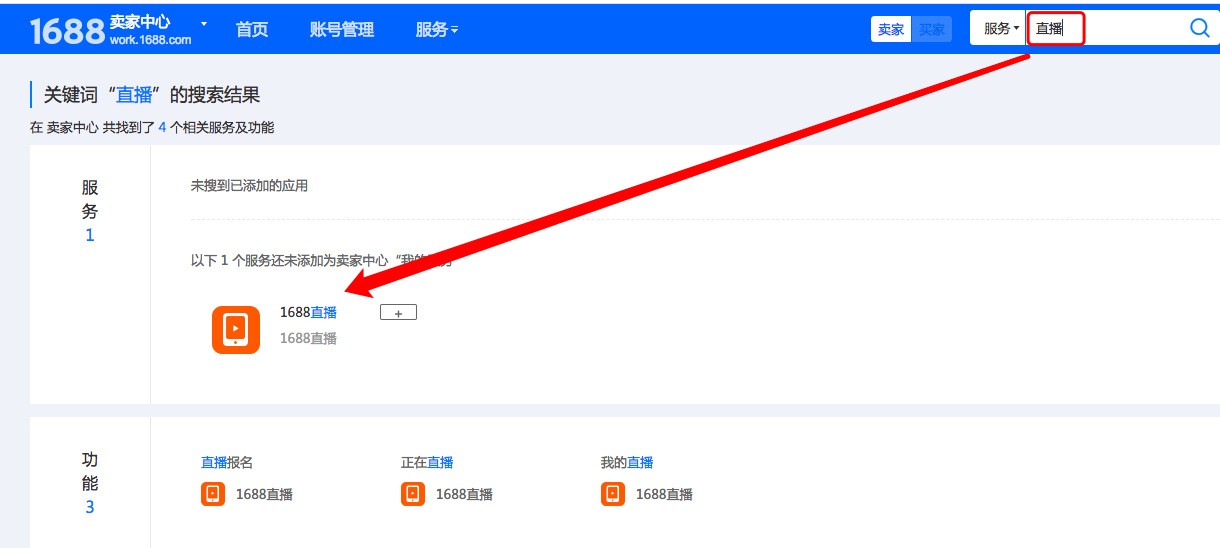Switch to 买家 mode

point(932,29)
